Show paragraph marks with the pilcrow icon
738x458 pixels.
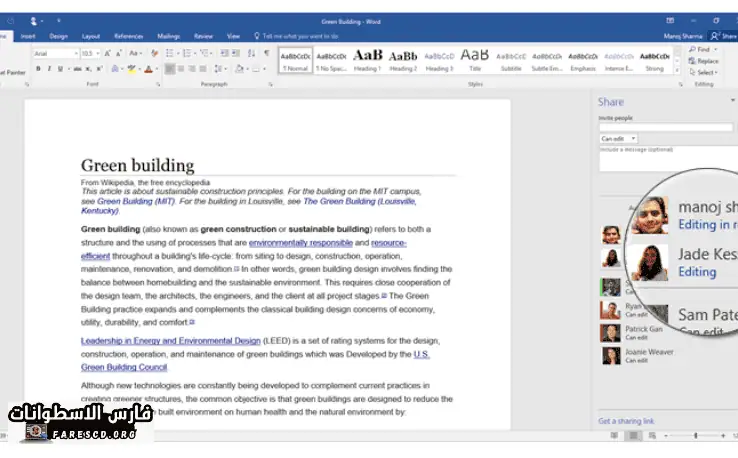(x=266, y=53)
